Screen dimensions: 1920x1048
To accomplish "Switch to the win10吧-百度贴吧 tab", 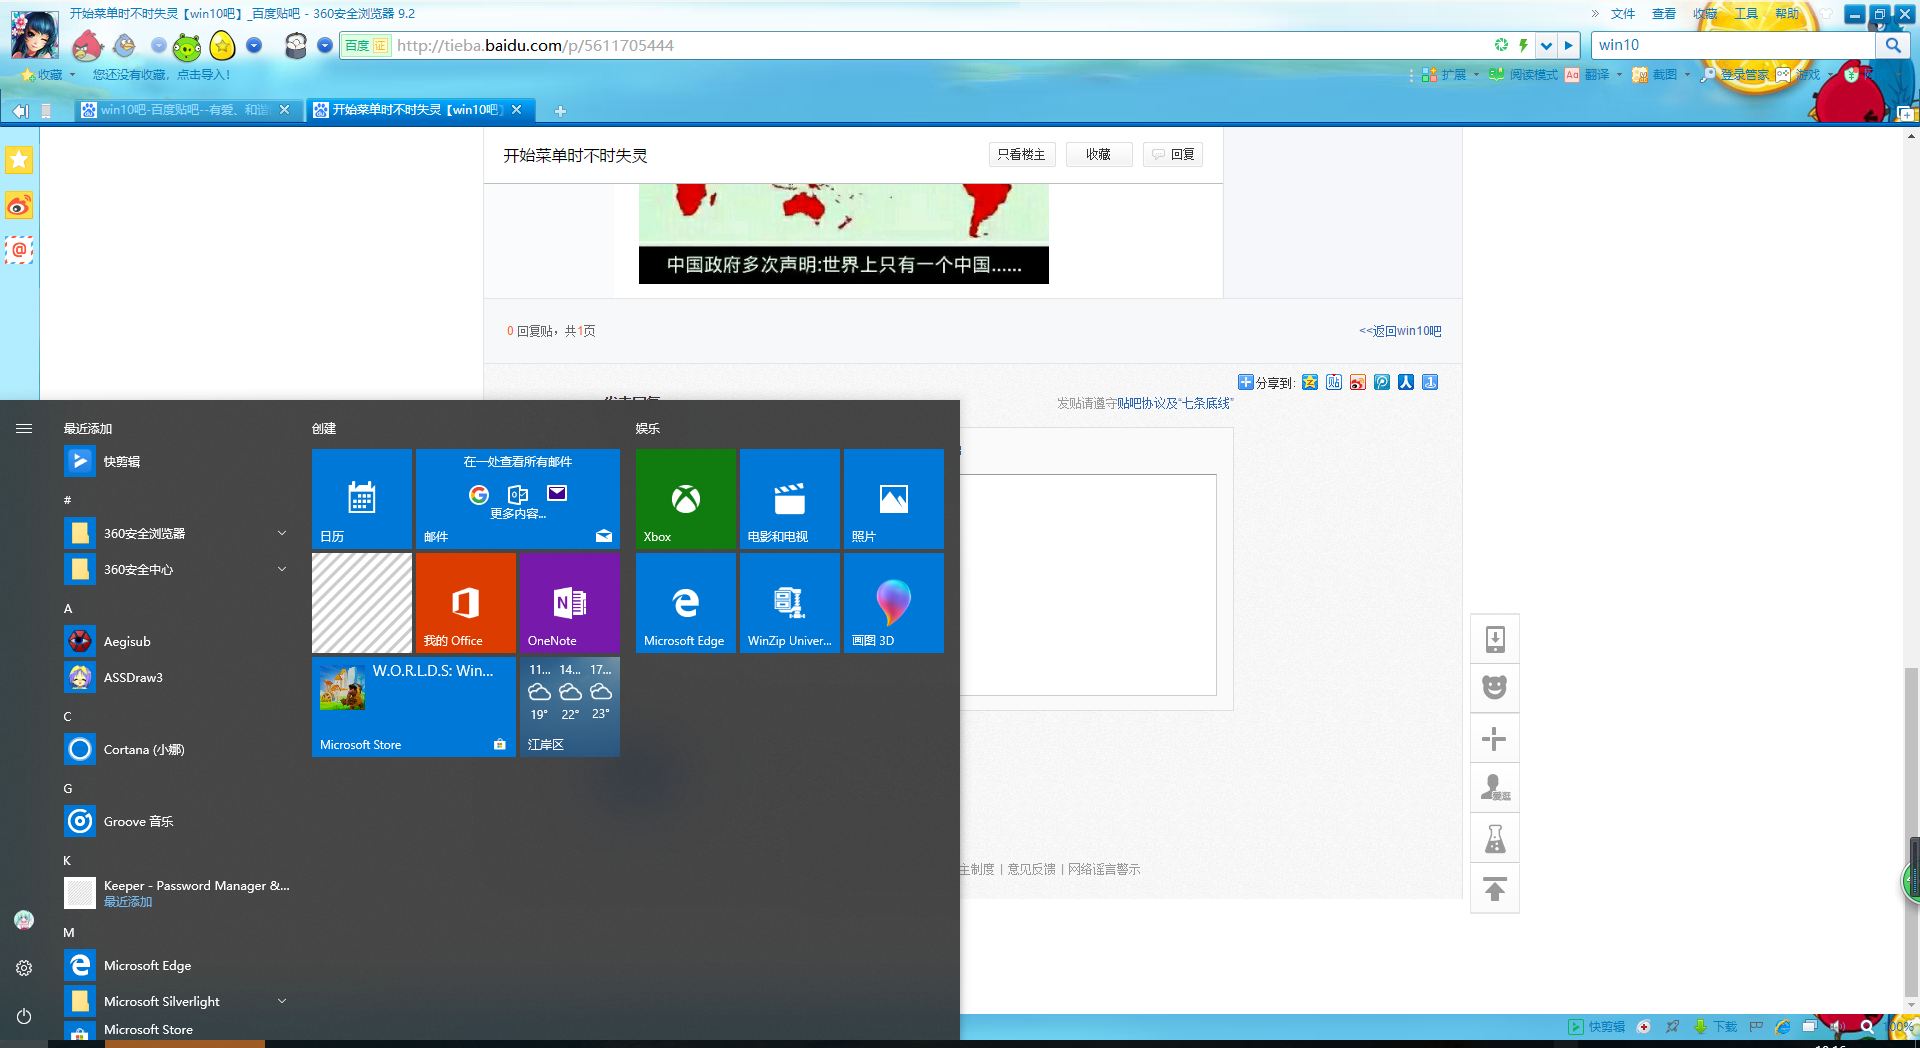I will pyautogui.click(x=186, y=110).
